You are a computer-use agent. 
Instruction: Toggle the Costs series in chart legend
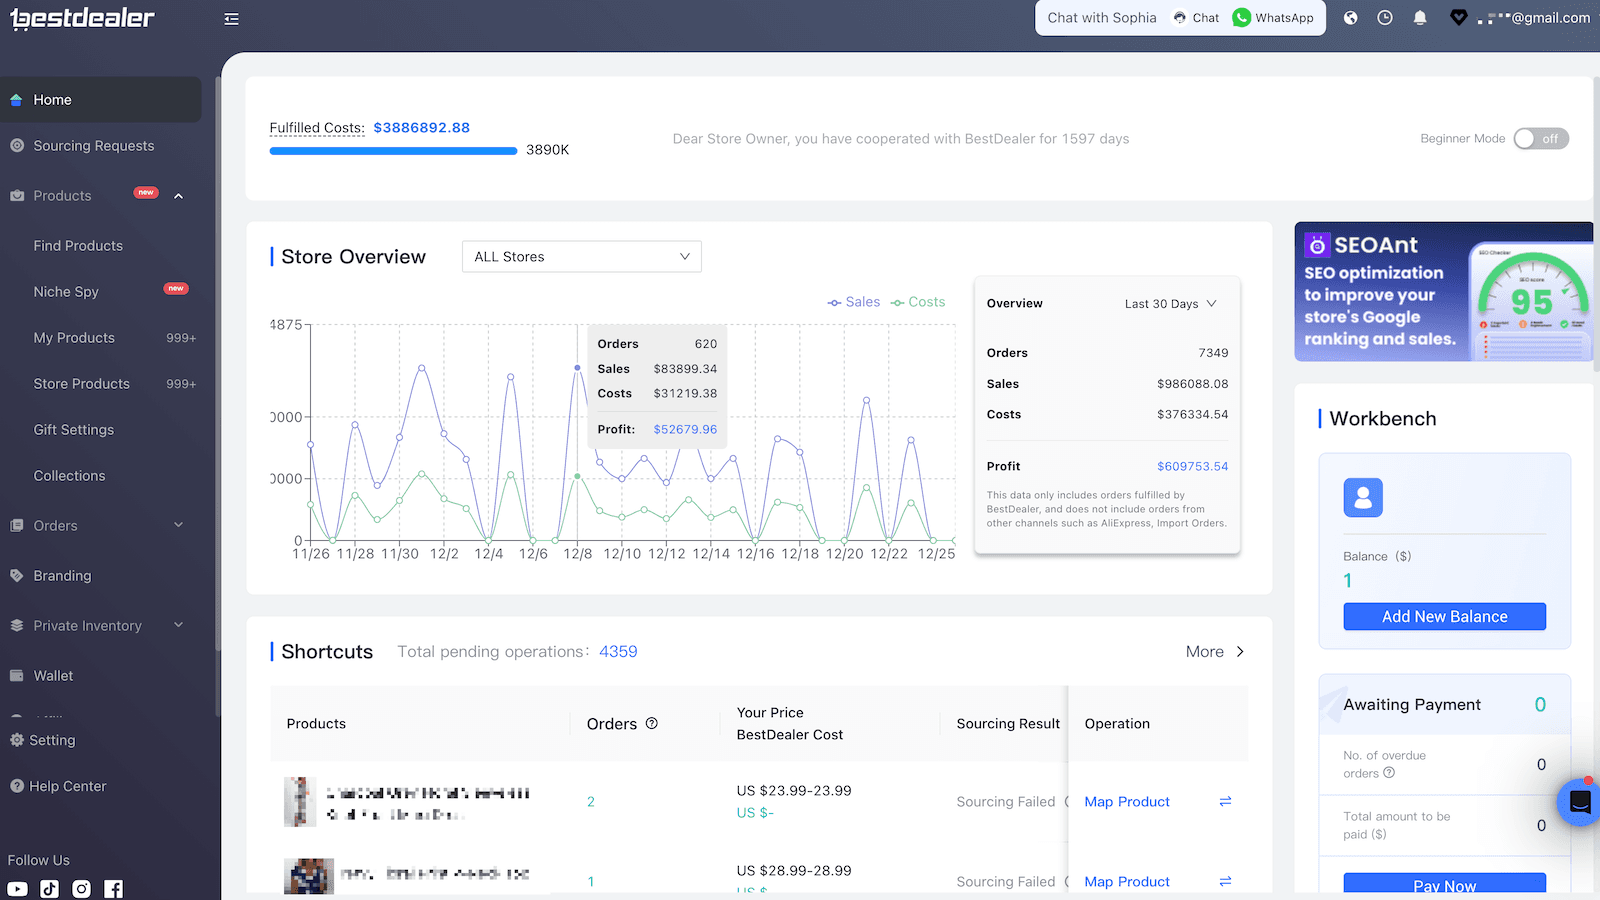tap(918, 302)
